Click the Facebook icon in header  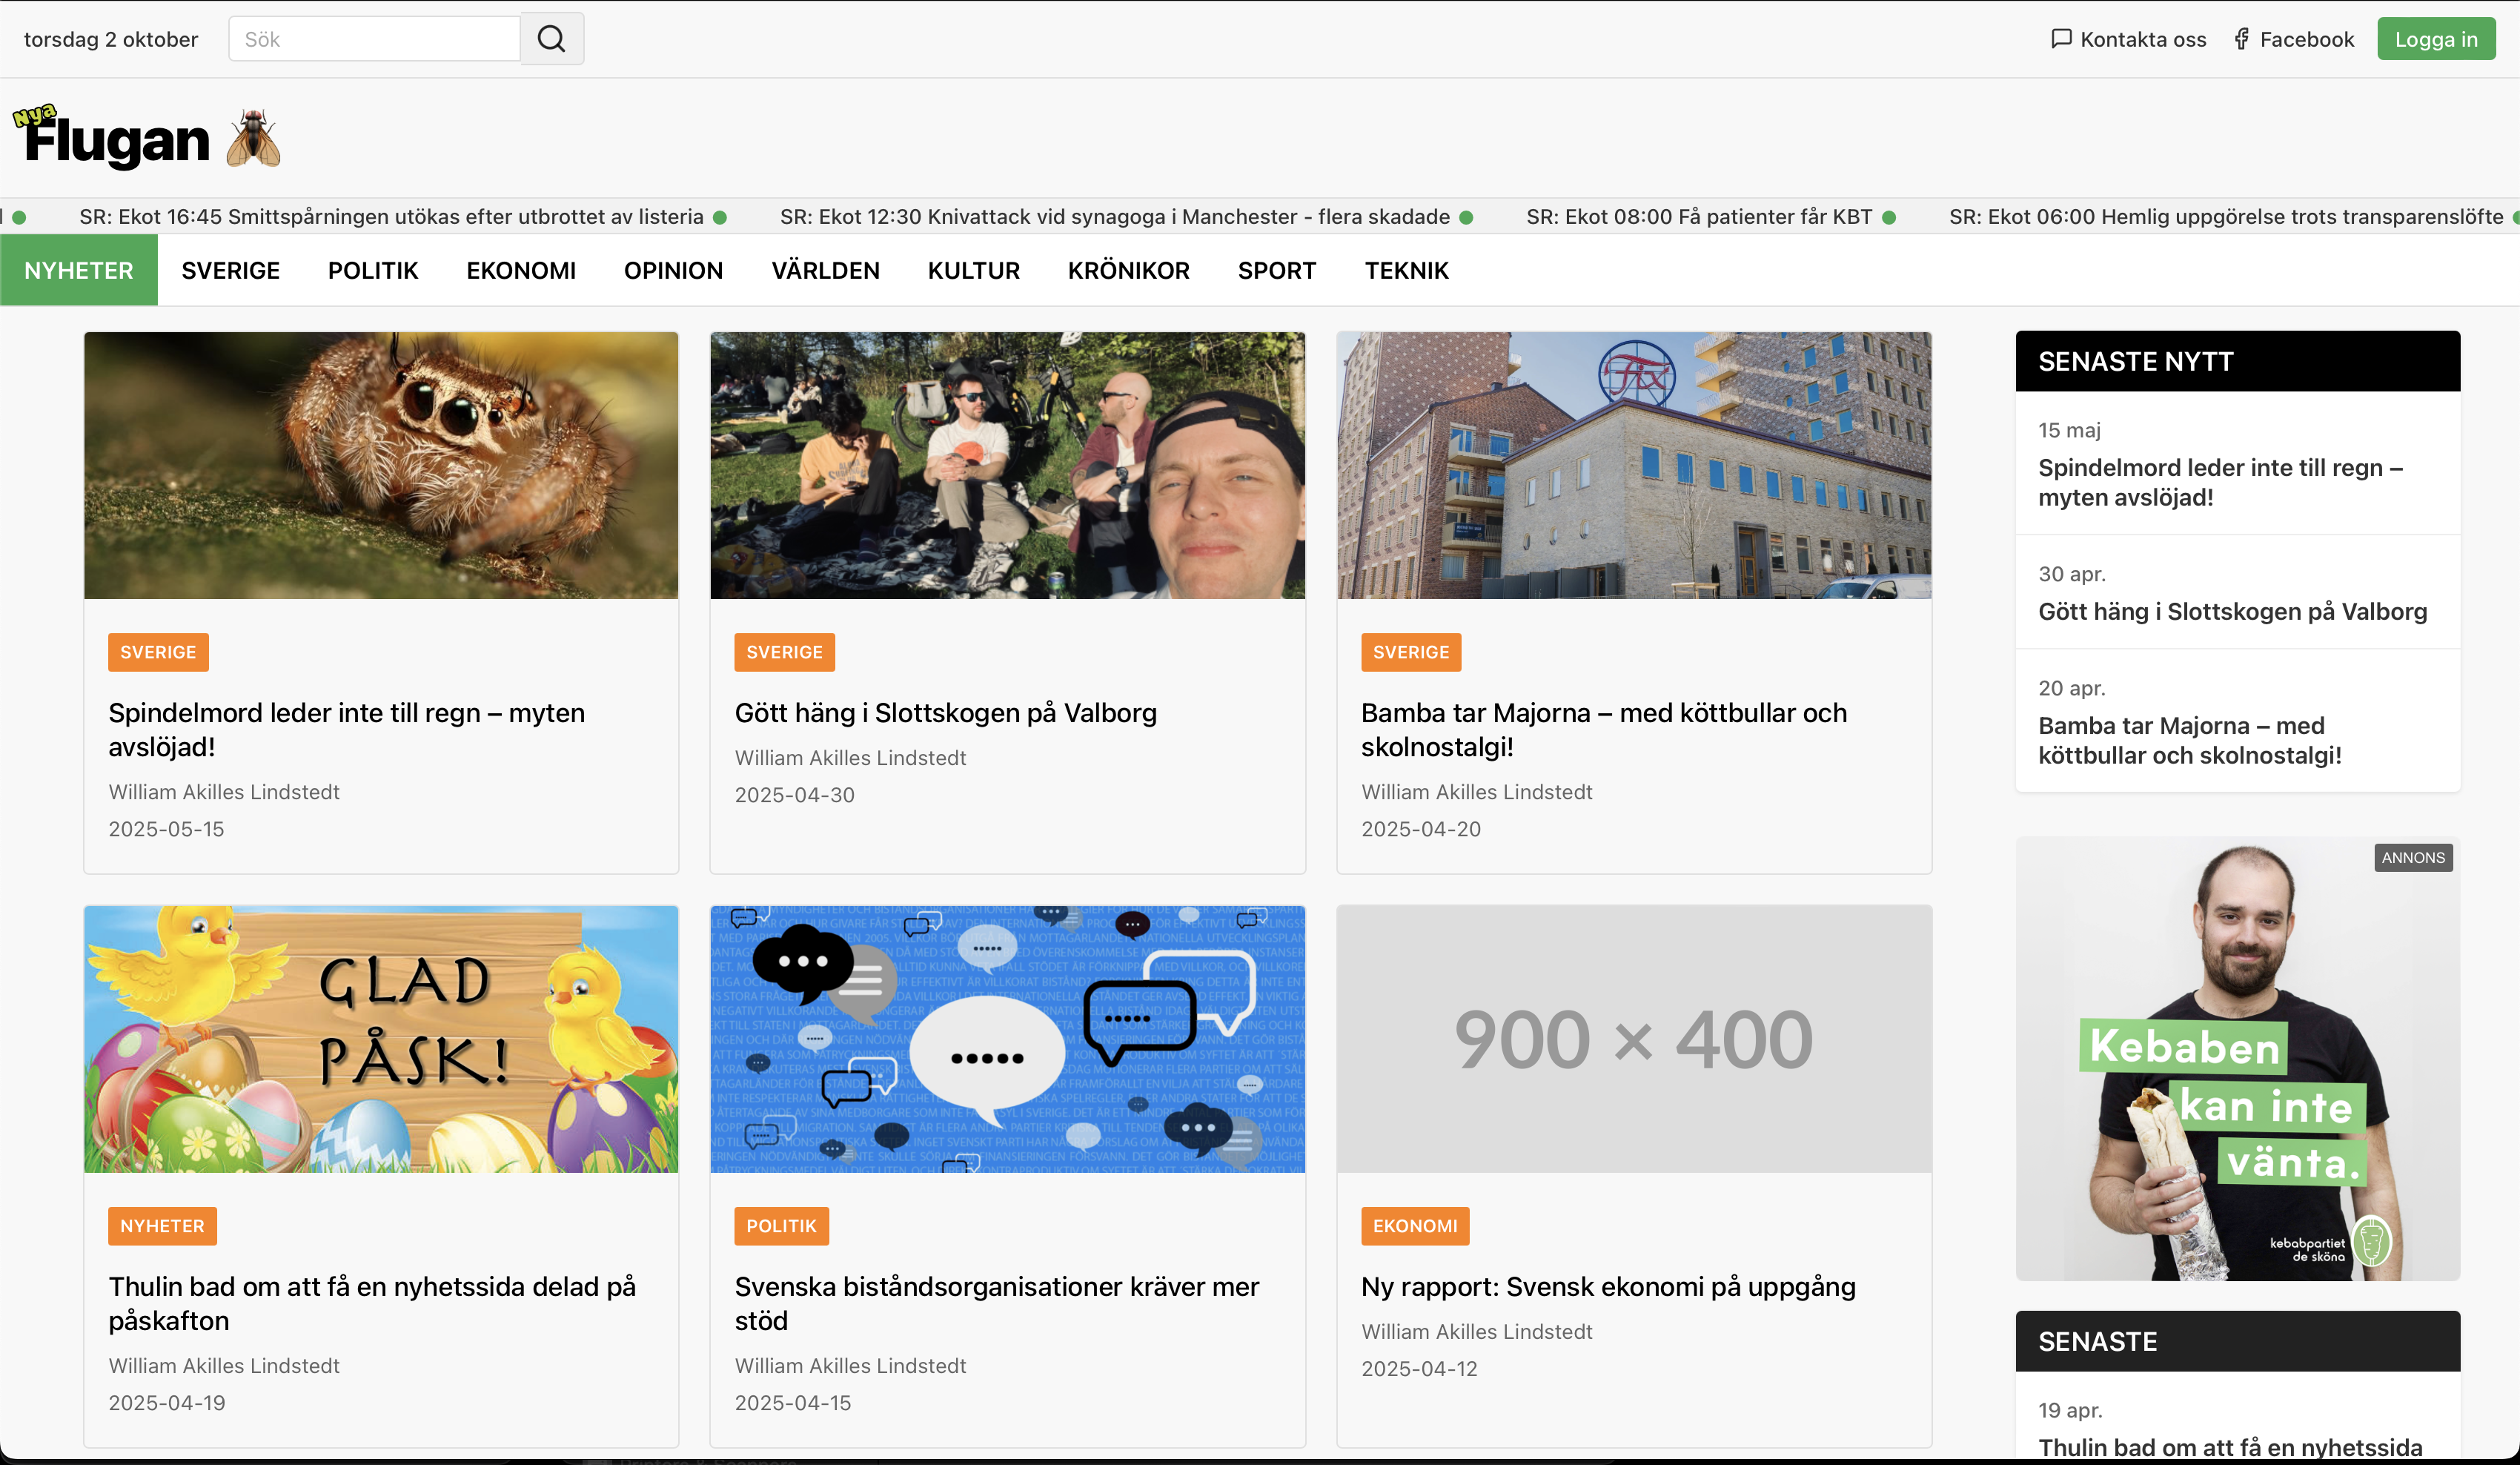pos(2242,39)
